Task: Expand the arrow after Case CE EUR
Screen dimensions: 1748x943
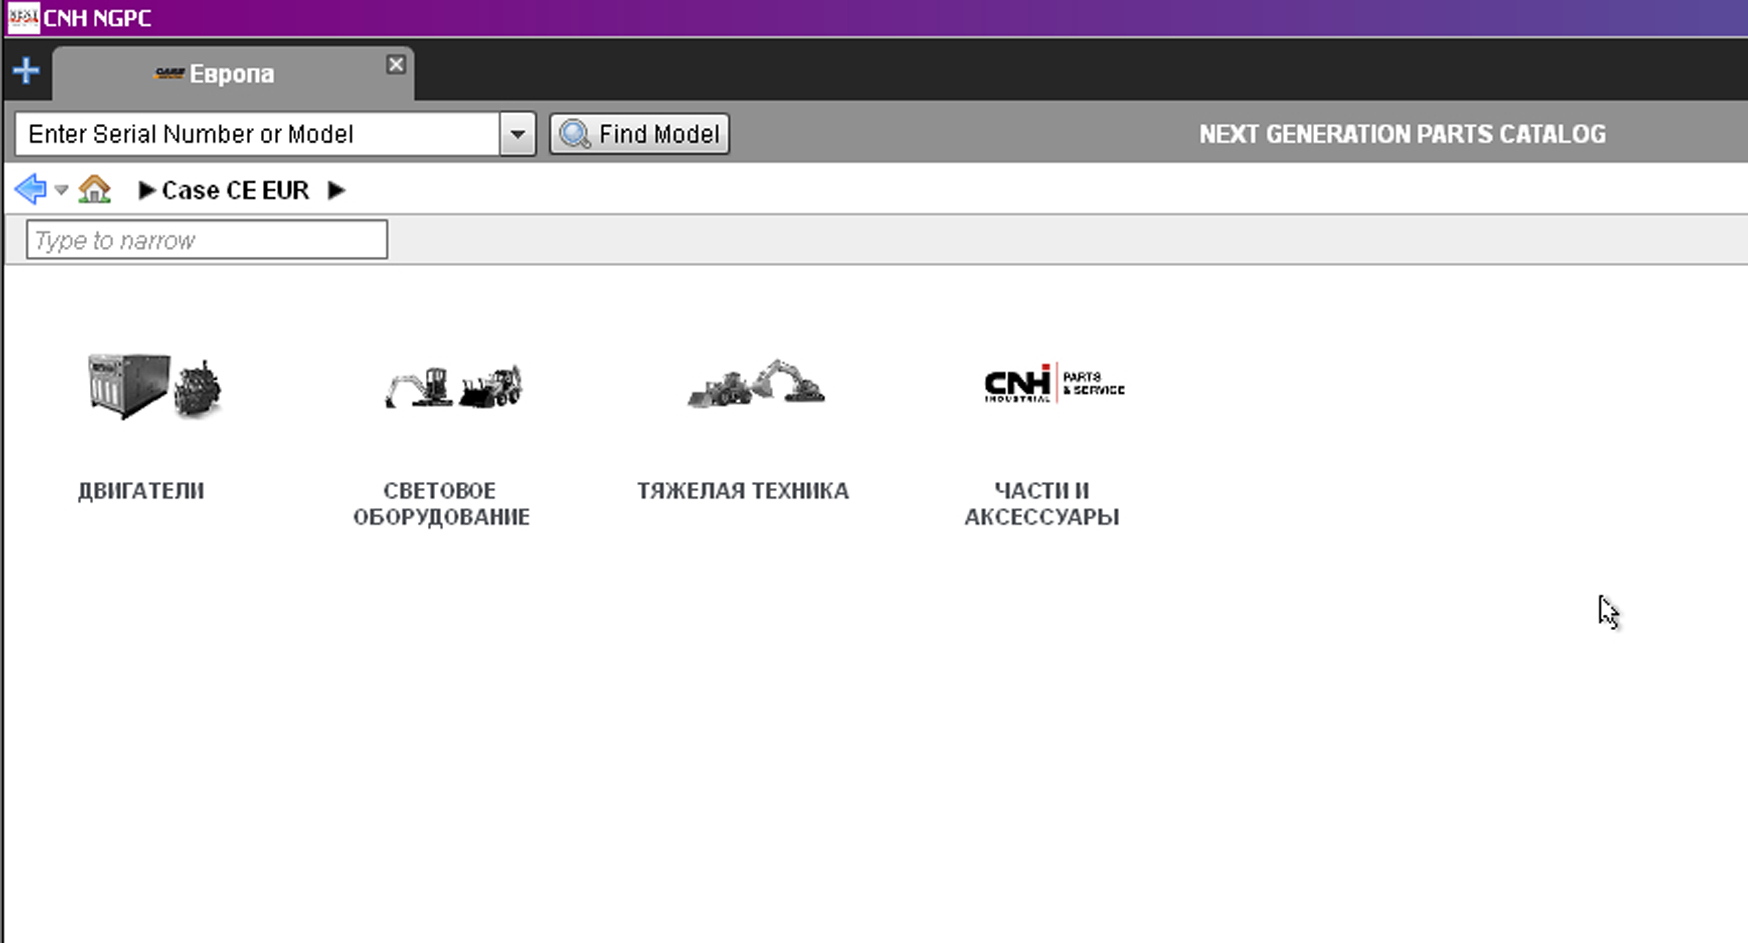Action: (x=336, y=190)
